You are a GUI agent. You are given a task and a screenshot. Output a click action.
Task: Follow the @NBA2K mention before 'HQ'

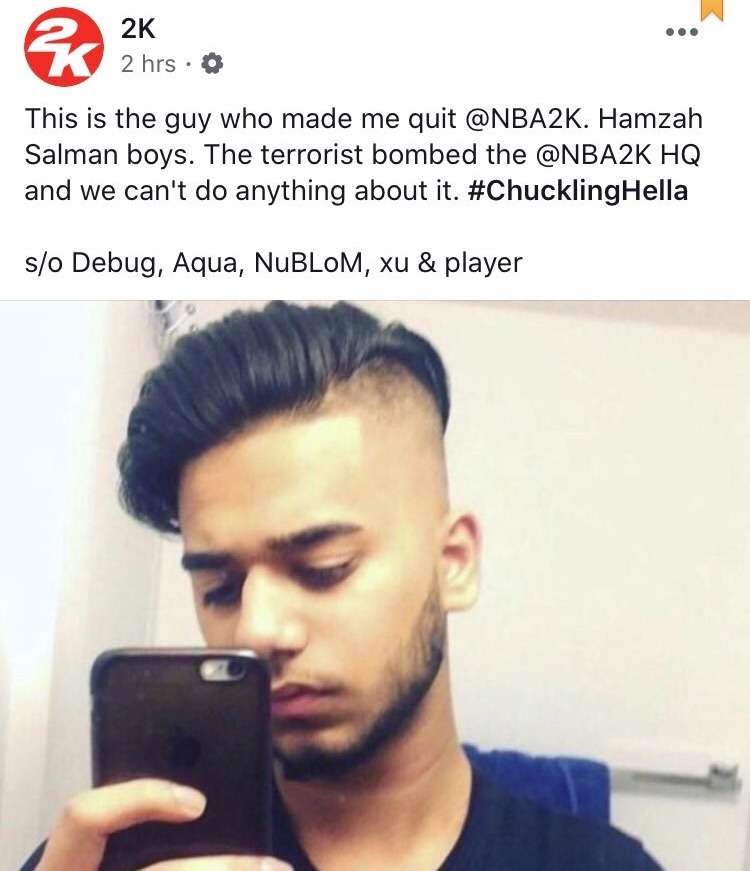tap(594, 154)
